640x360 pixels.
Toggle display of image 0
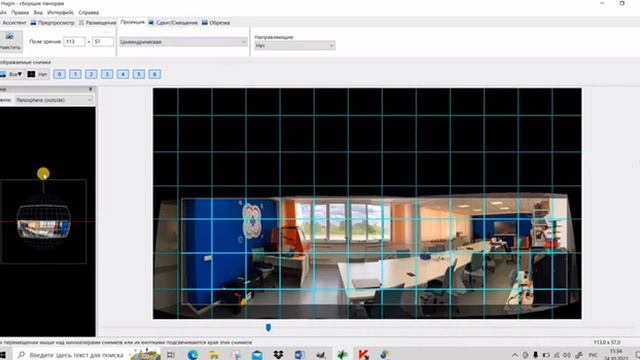tap(60, 74)
